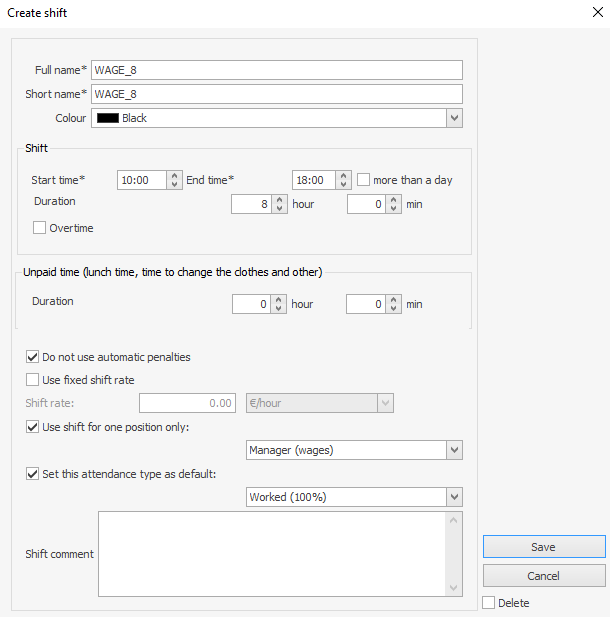Increase Start time using up arrow
Image resolution: width=610 pixels, height=617 pixels.
tap(175, 175)
